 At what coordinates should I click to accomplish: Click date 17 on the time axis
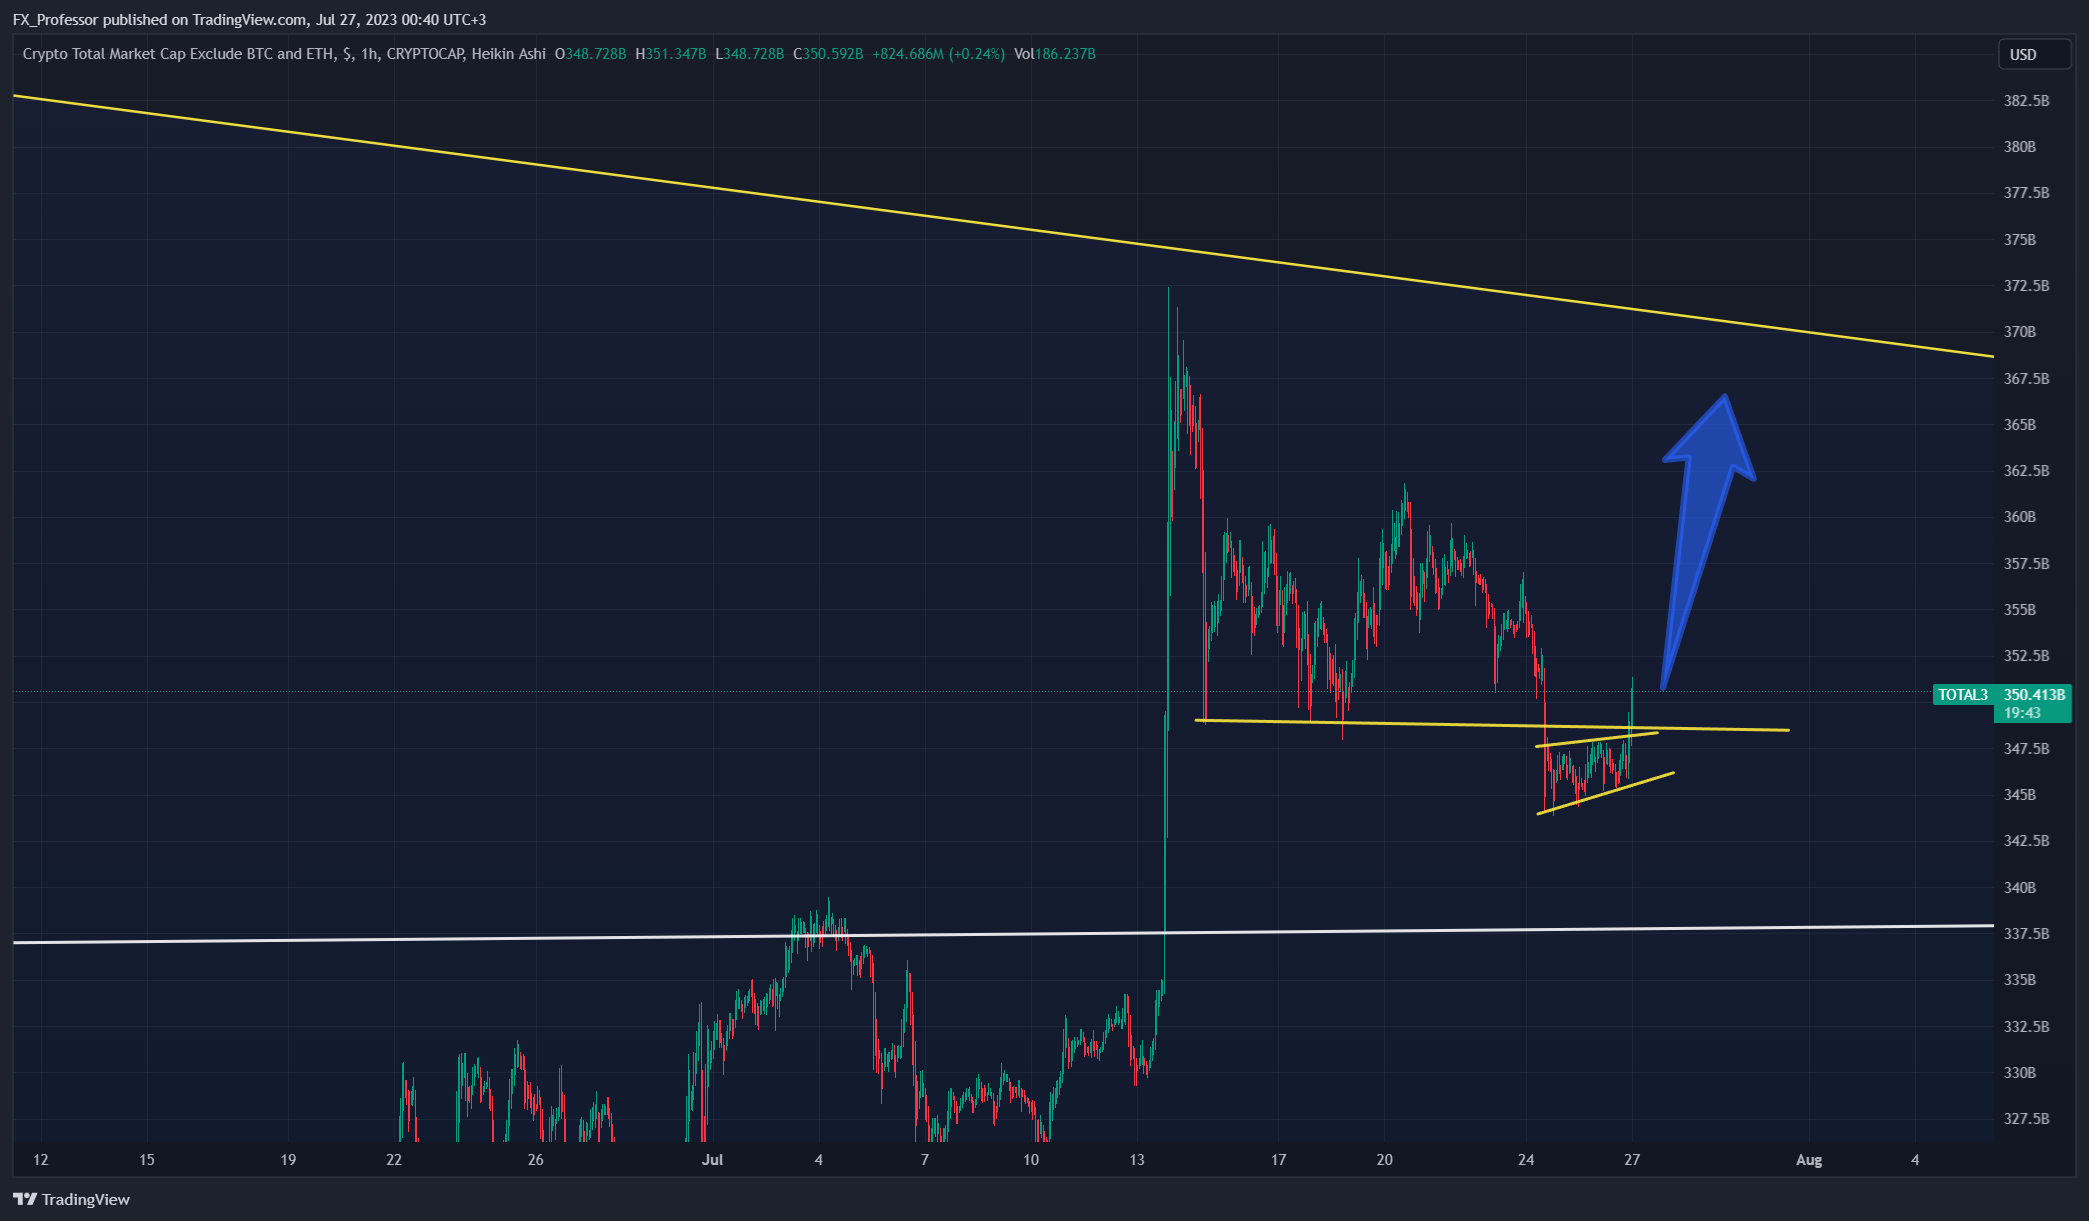(1278, 1160)
